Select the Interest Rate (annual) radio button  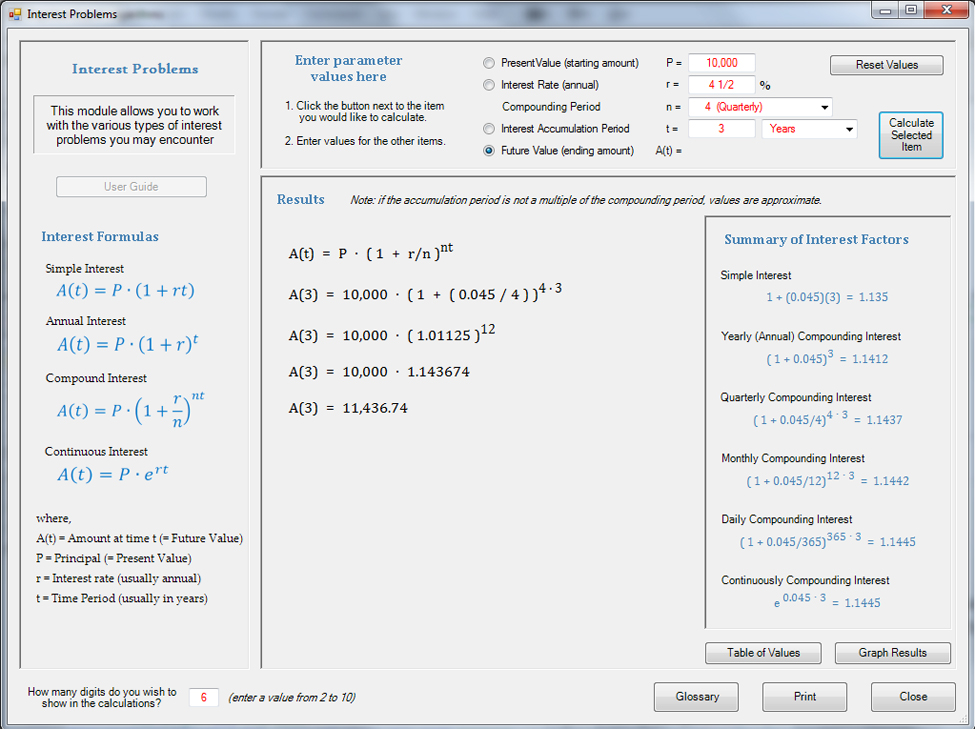tap(489, 85)
